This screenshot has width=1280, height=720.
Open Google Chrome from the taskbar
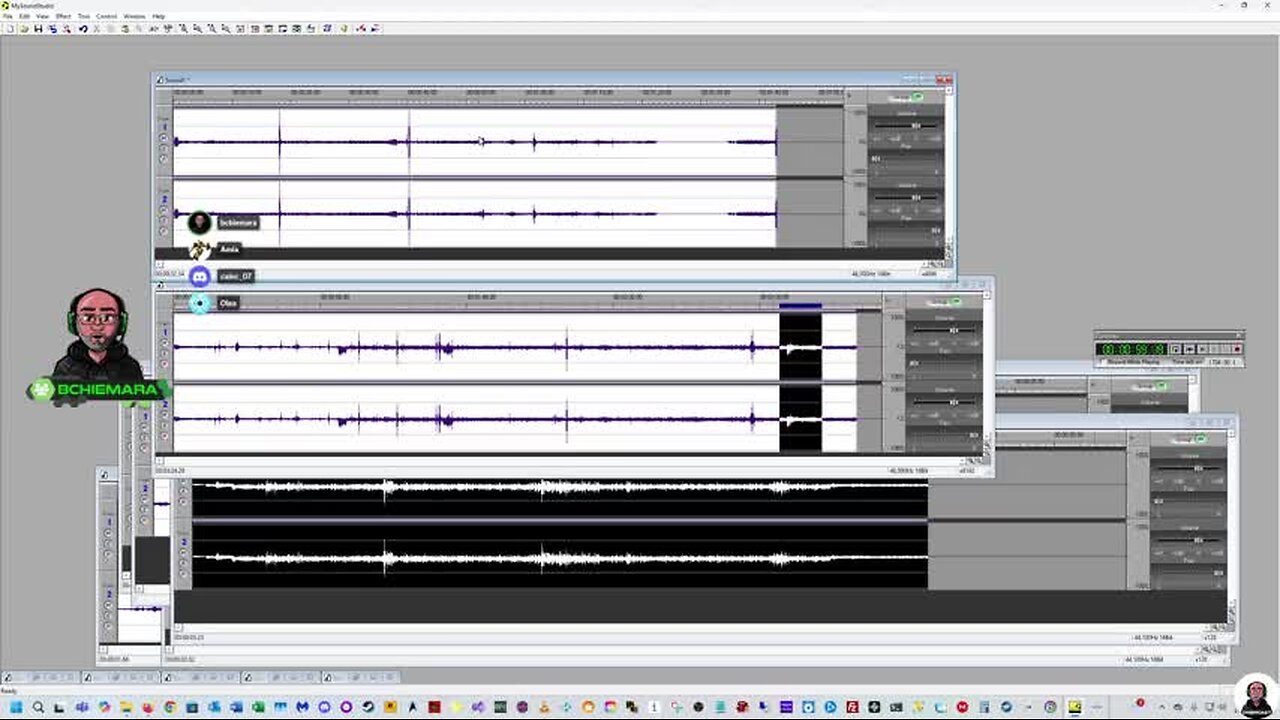[170, 708]
